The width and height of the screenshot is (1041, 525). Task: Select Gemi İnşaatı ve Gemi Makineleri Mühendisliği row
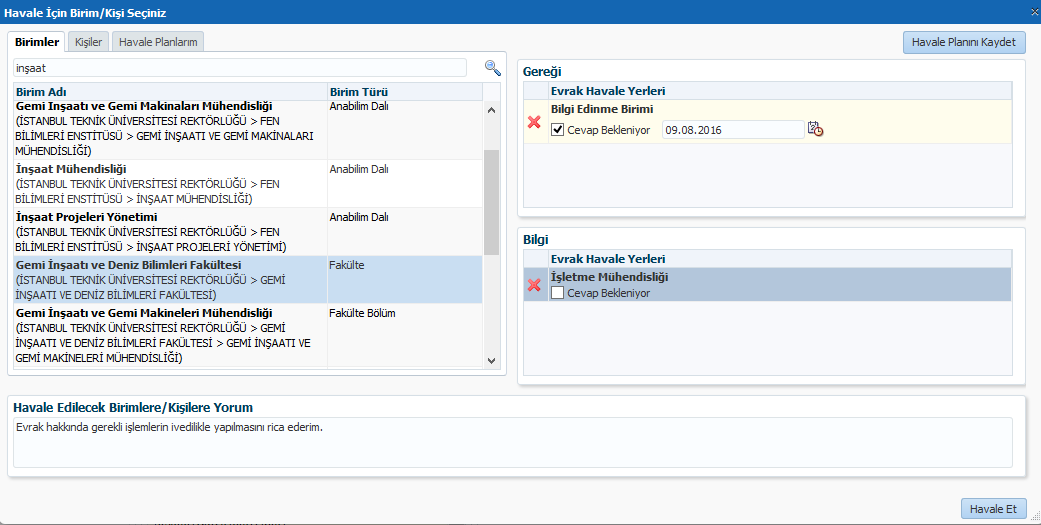(248, 335)
